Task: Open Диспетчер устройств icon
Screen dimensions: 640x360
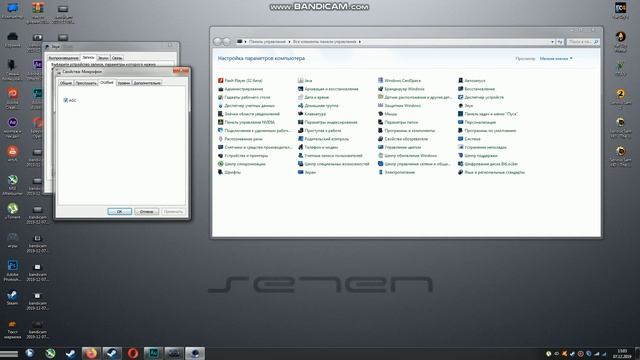Action: (460, 97)
